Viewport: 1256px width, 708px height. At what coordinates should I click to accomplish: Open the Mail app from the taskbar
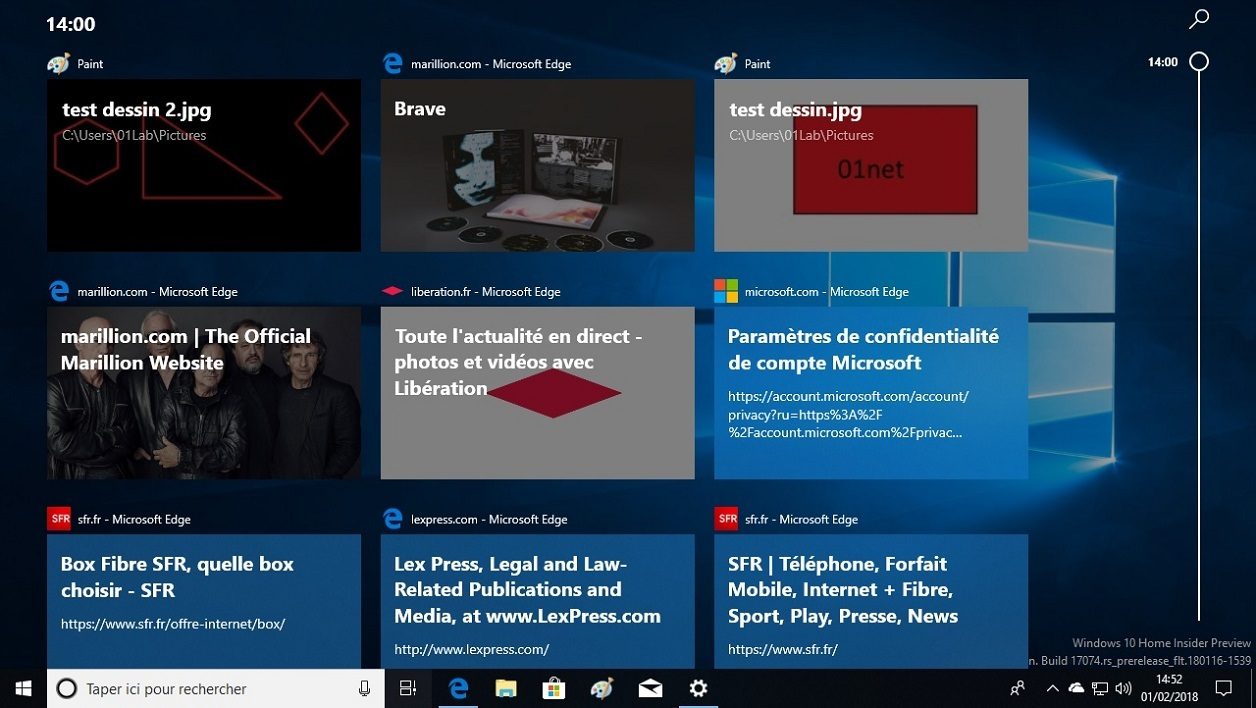[x=650, y=688]
